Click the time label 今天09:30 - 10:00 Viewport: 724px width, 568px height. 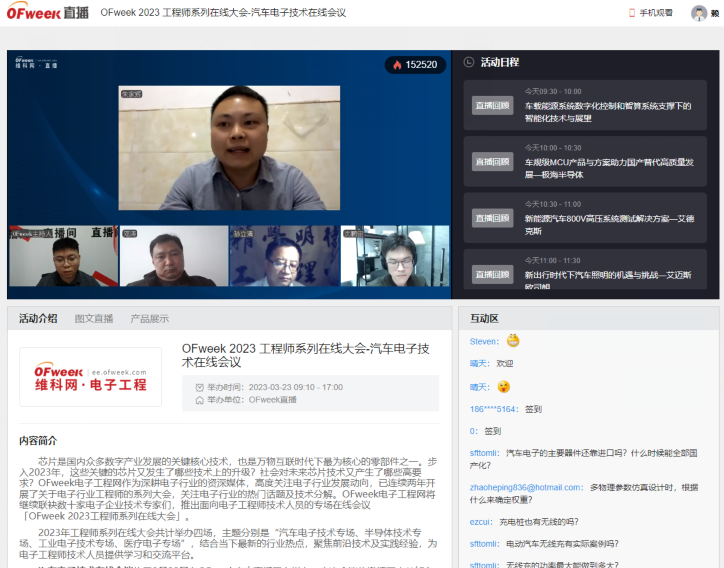point(553,91)
